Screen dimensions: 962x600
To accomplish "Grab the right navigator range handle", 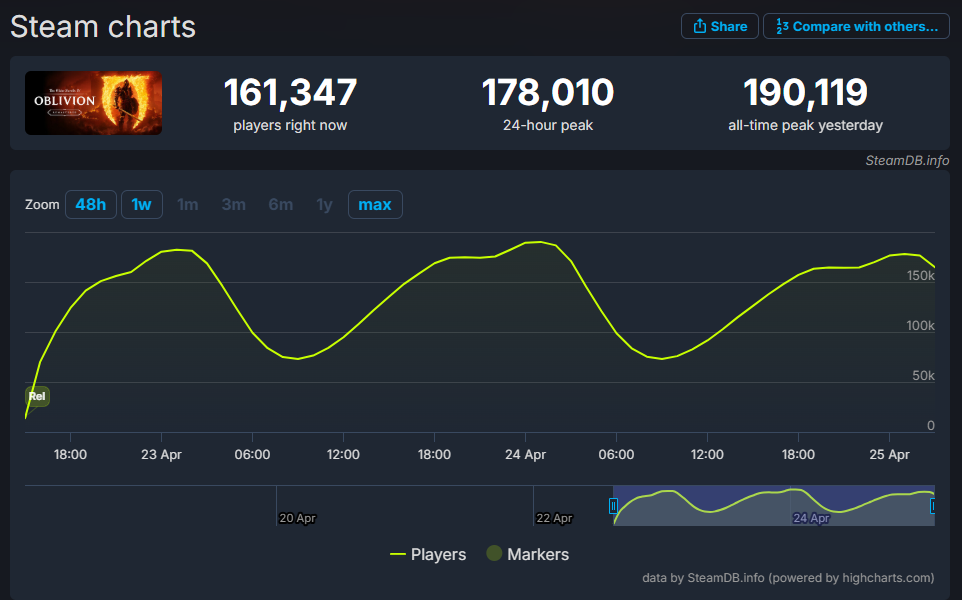I will pos(933,506).
